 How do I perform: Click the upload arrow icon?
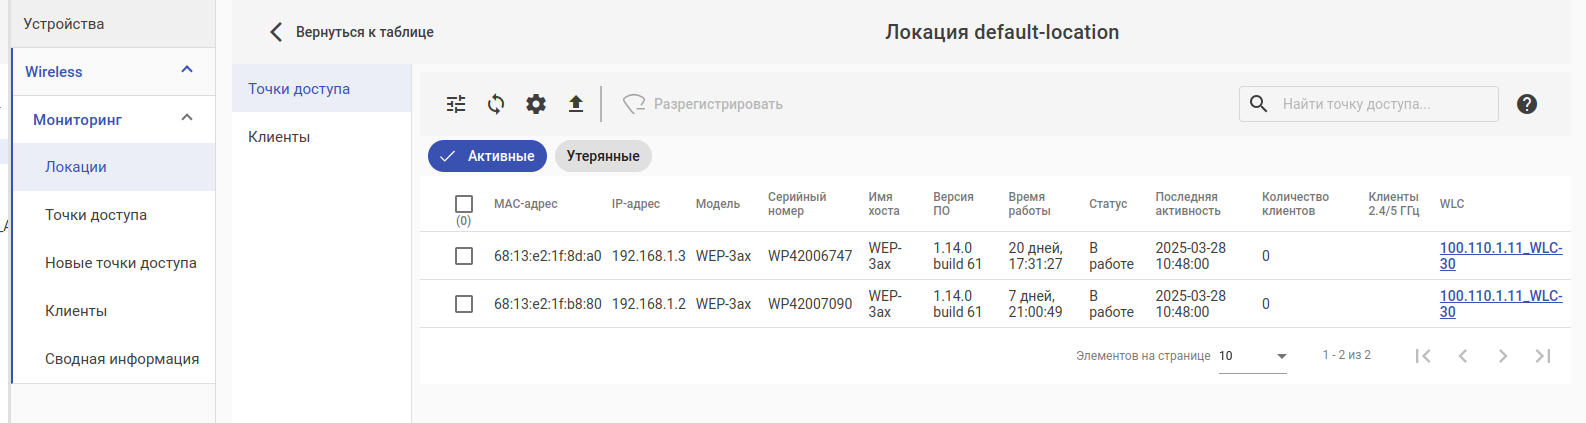[x=576, y=104]
